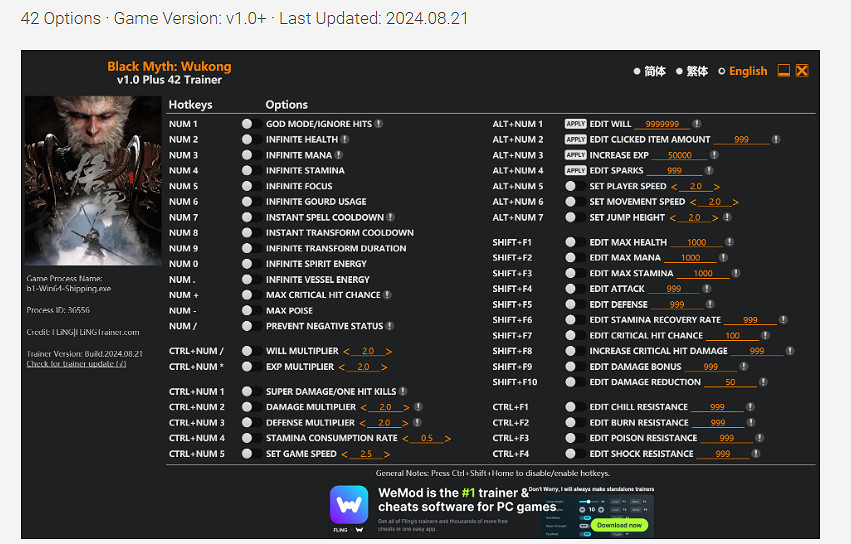Enable the Infinite Stamina toggle
851x544 pixels.
[247, 171]
